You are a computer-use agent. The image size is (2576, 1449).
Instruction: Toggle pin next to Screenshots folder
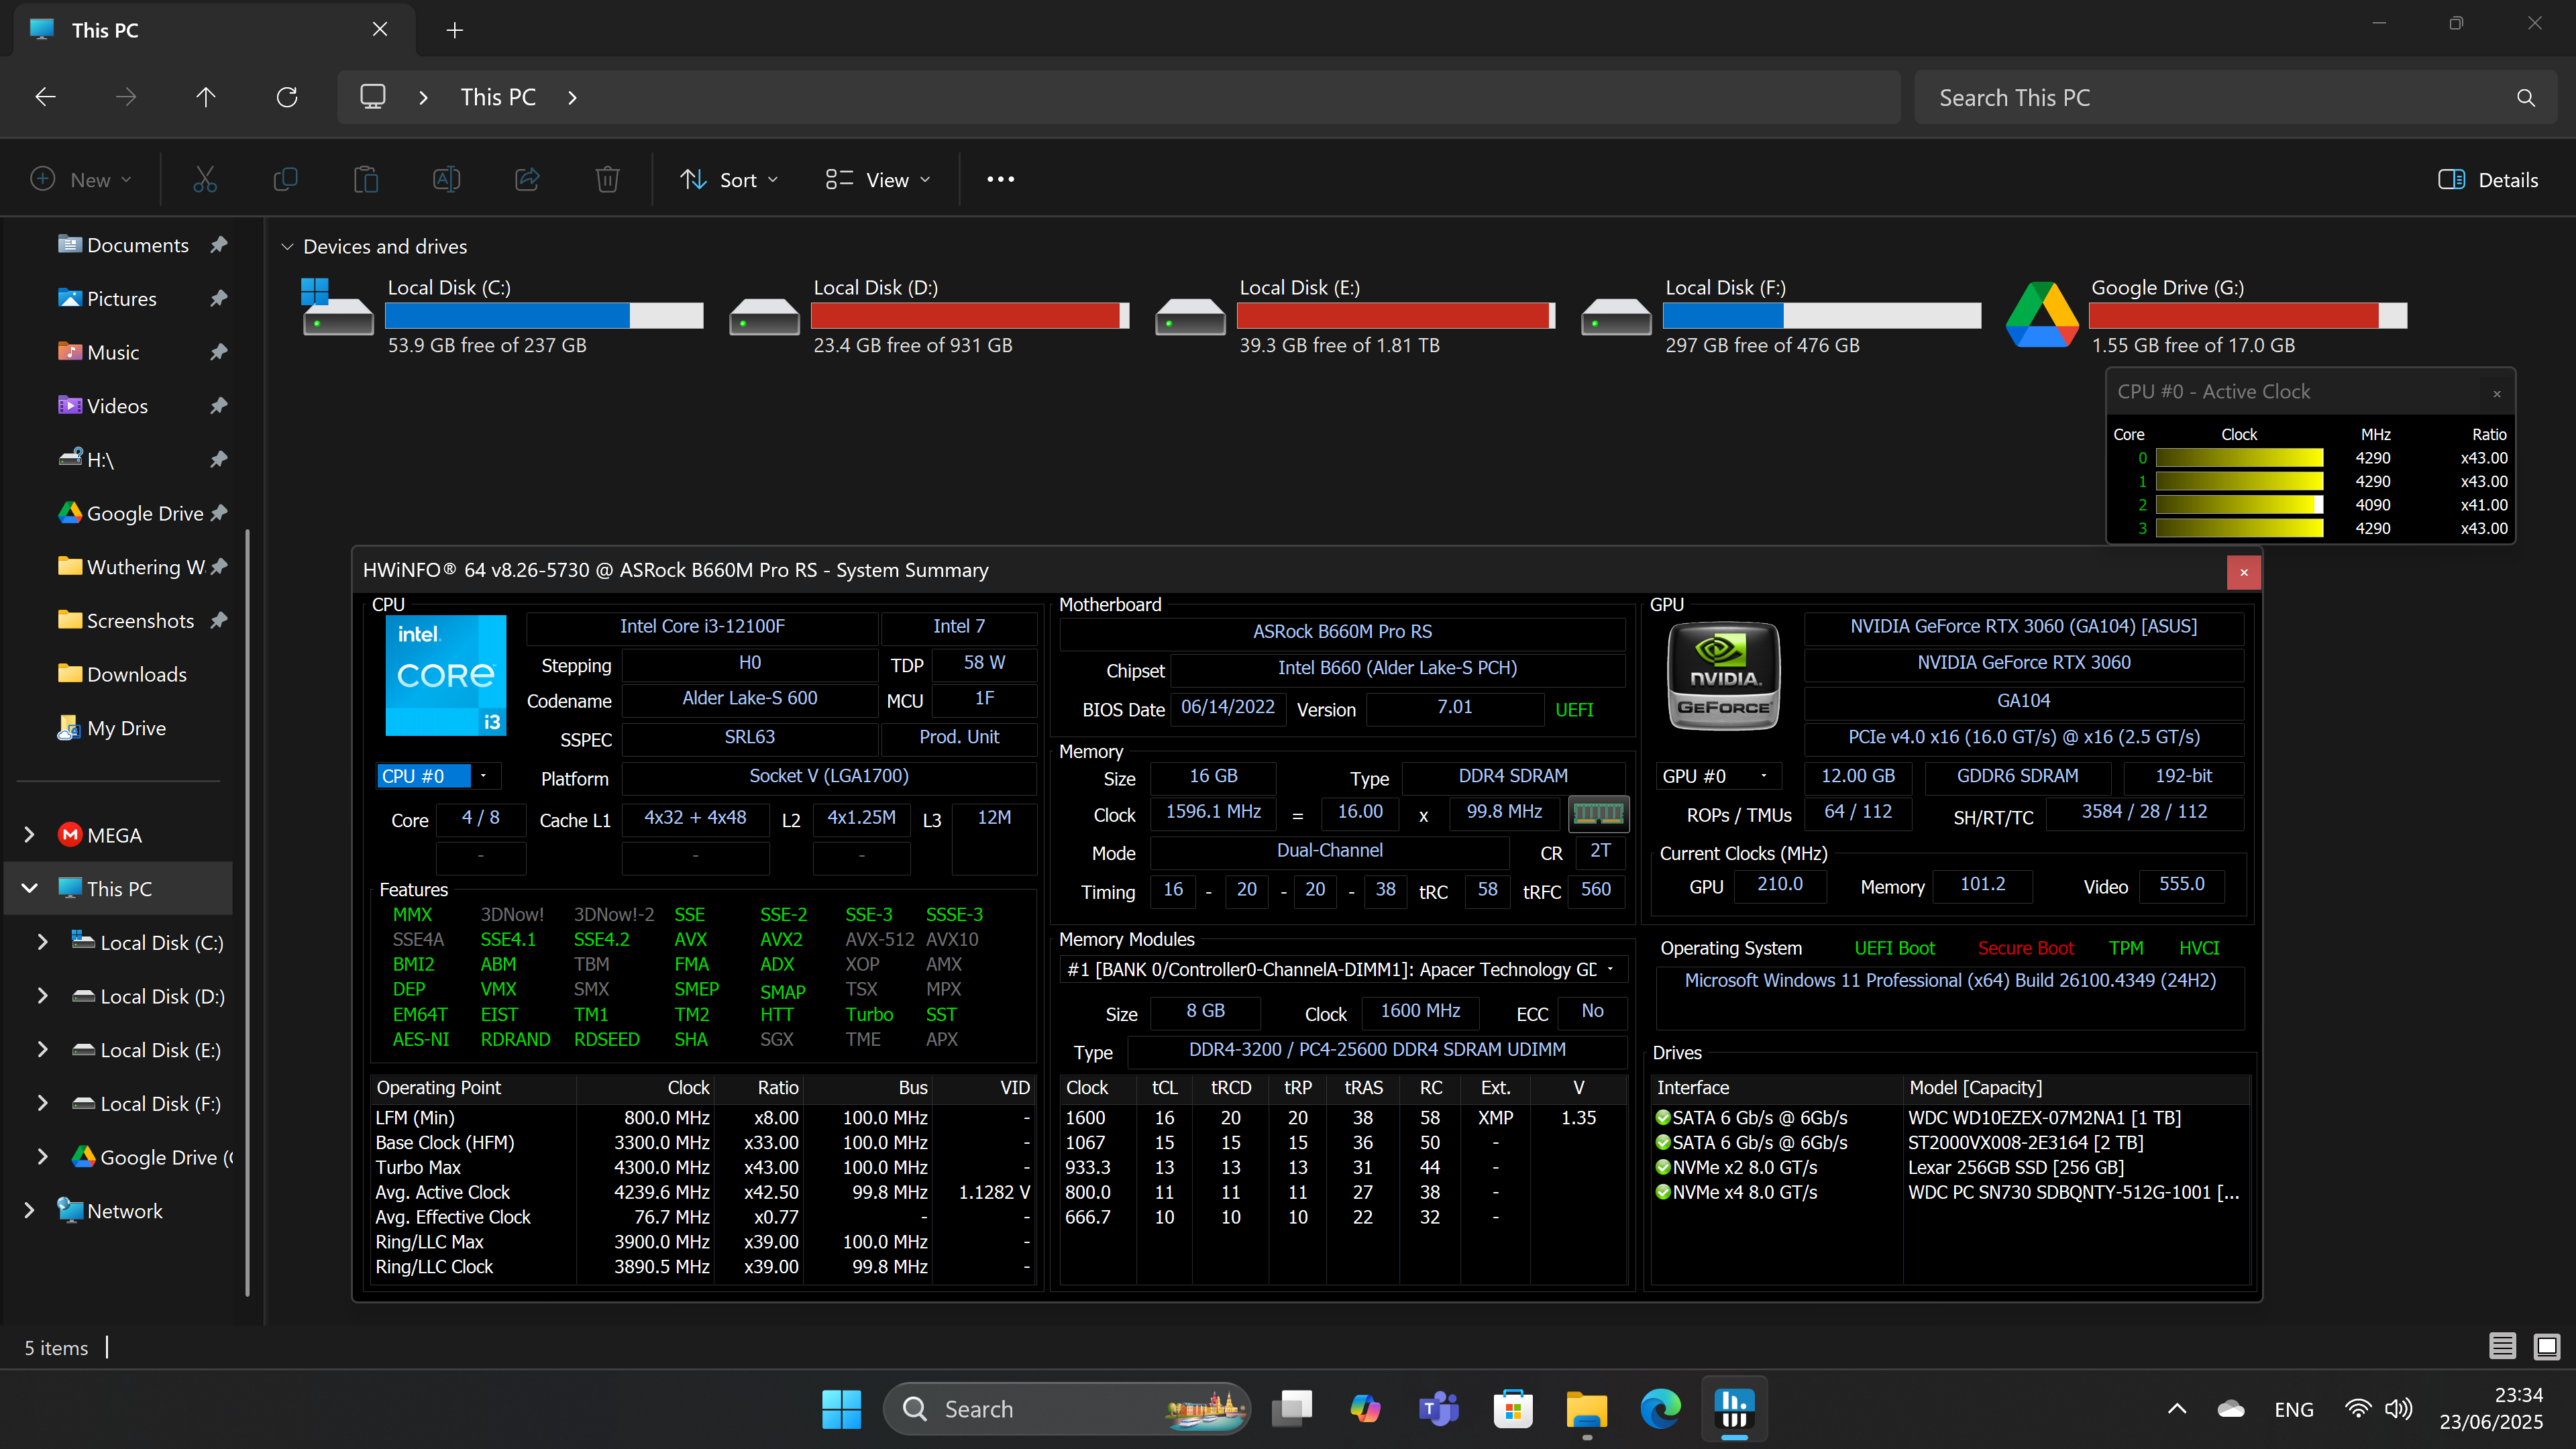point(219,620)
